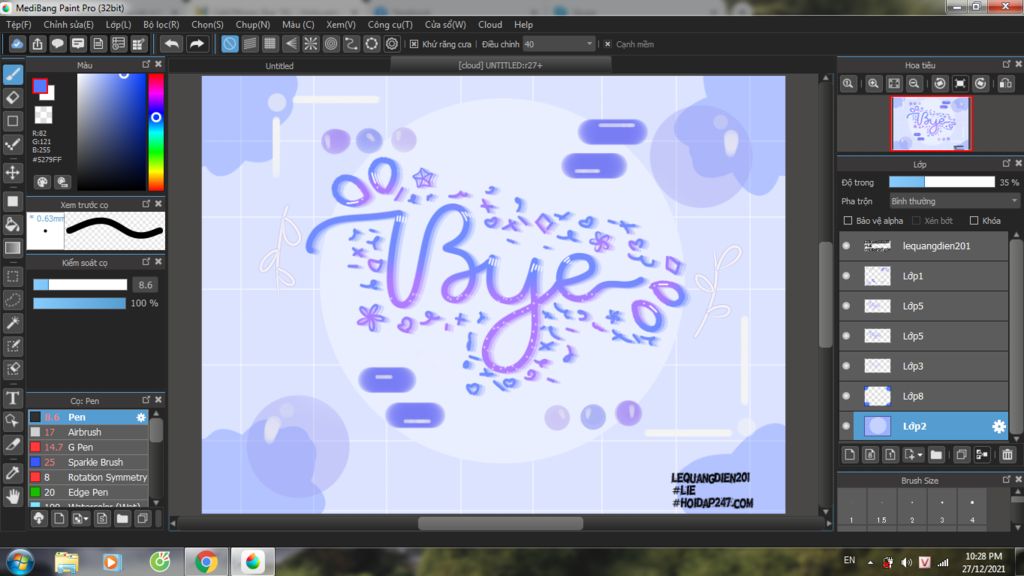Open the Pha trộn blend mode dropdown
The width and height of the screenshot is (1024, 576).
pos(953,201)
